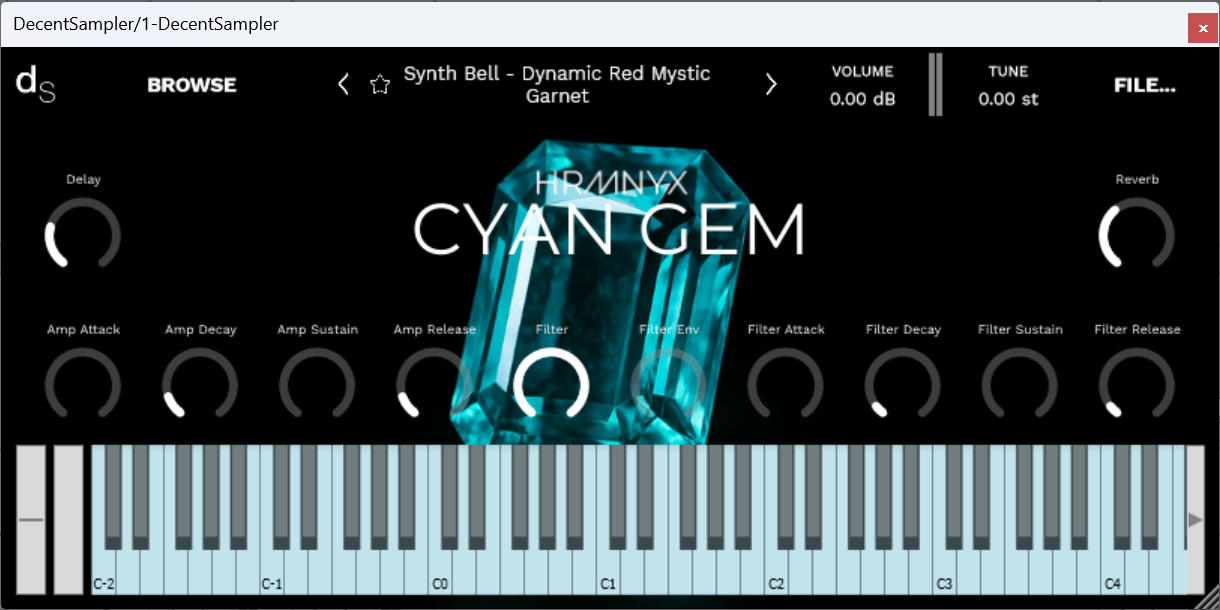Screen dimensions: 1220x610
Task: Click the preset name Synth Bell Dynamic Red Mystic Garnet
Action: pyautogui.click(x=557, y=84)
